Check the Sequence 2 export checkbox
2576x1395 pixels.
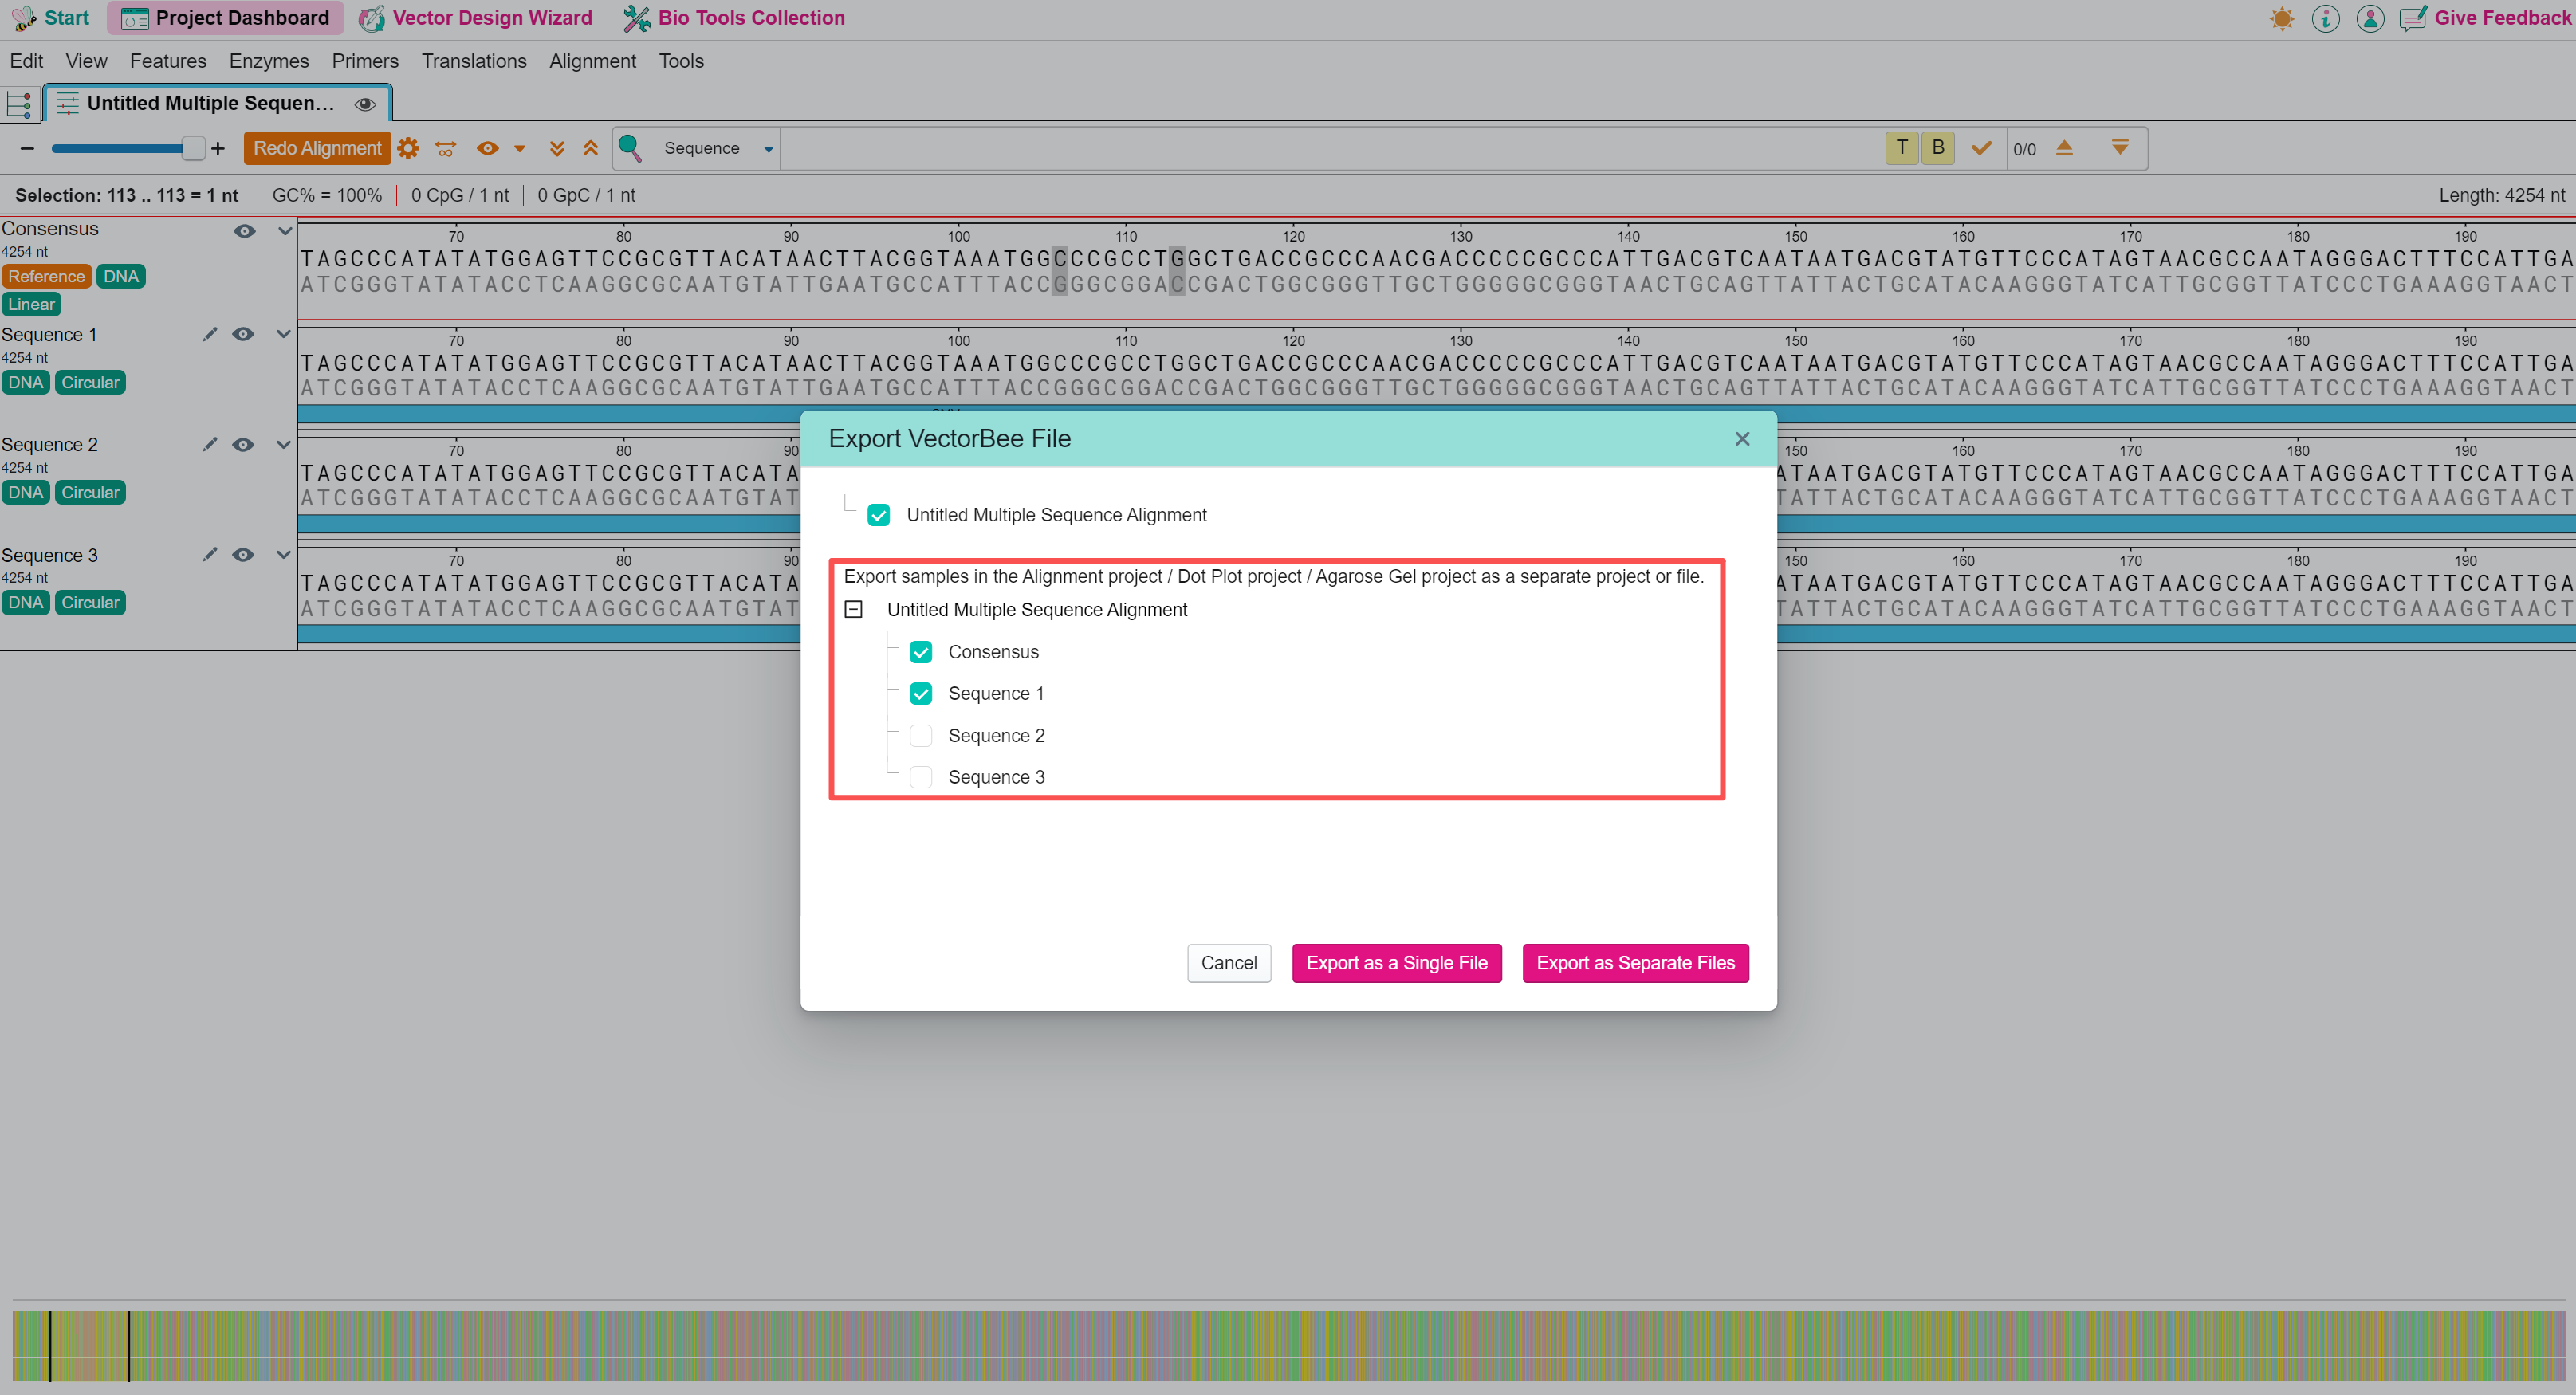click(921, 735)
